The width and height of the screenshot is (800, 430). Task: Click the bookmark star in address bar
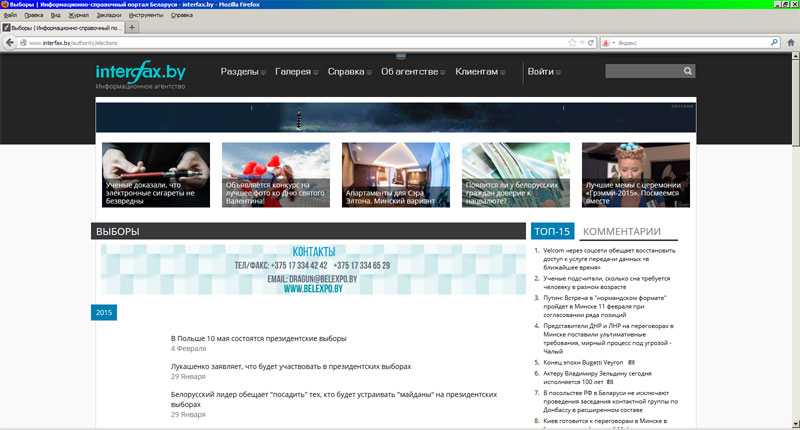(x=571, y=43)
